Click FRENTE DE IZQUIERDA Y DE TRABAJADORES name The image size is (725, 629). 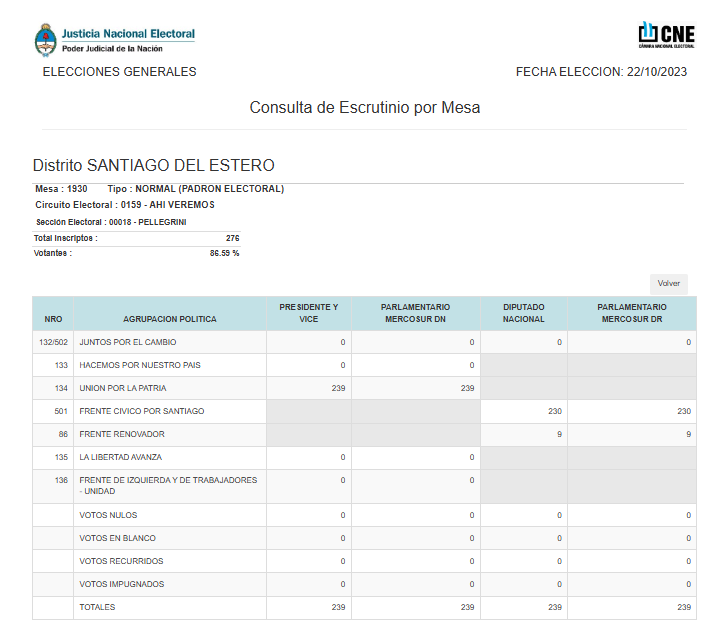[168, 486]
